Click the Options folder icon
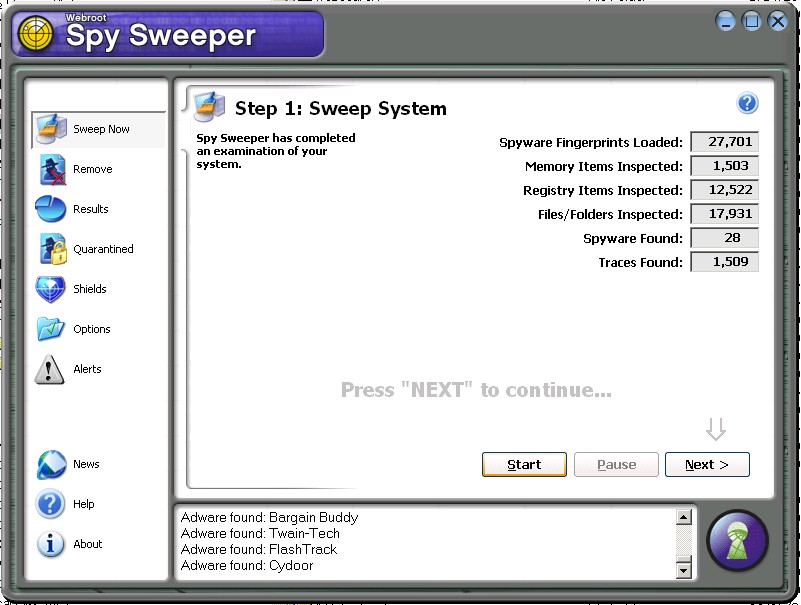 pyautogui.click(x=51, y=329)
